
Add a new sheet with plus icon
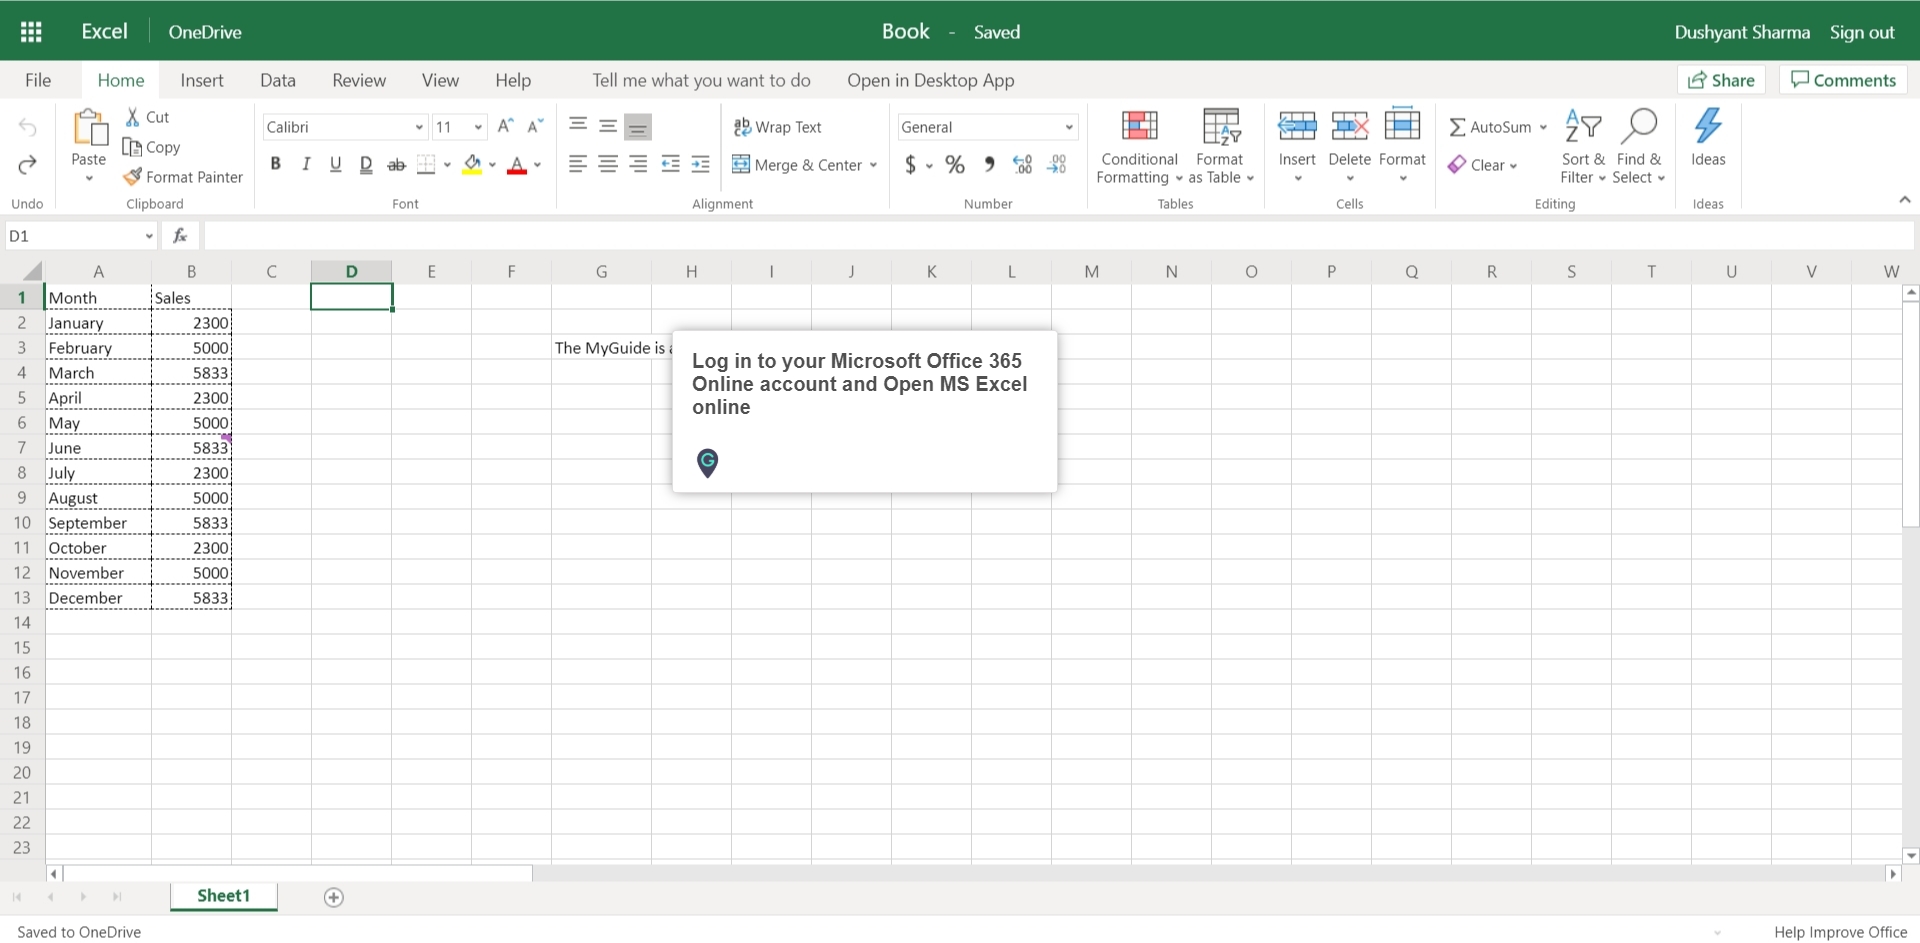pos(334,897)
